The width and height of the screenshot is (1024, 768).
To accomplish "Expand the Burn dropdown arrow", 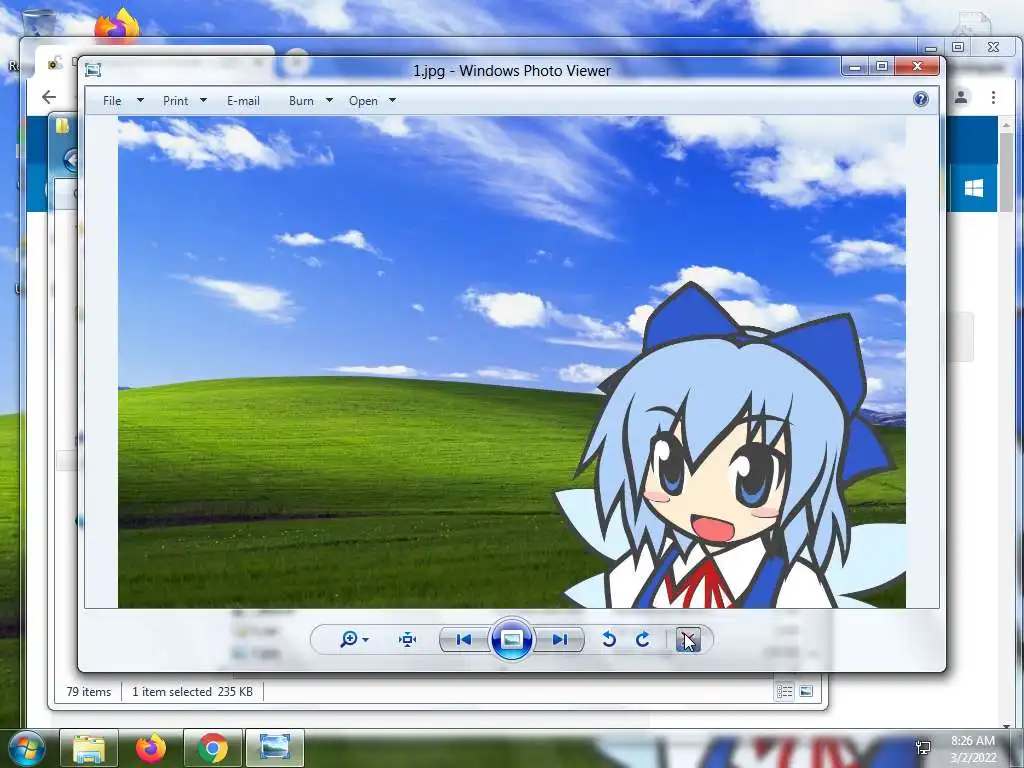I will click(x=329, y=101).
